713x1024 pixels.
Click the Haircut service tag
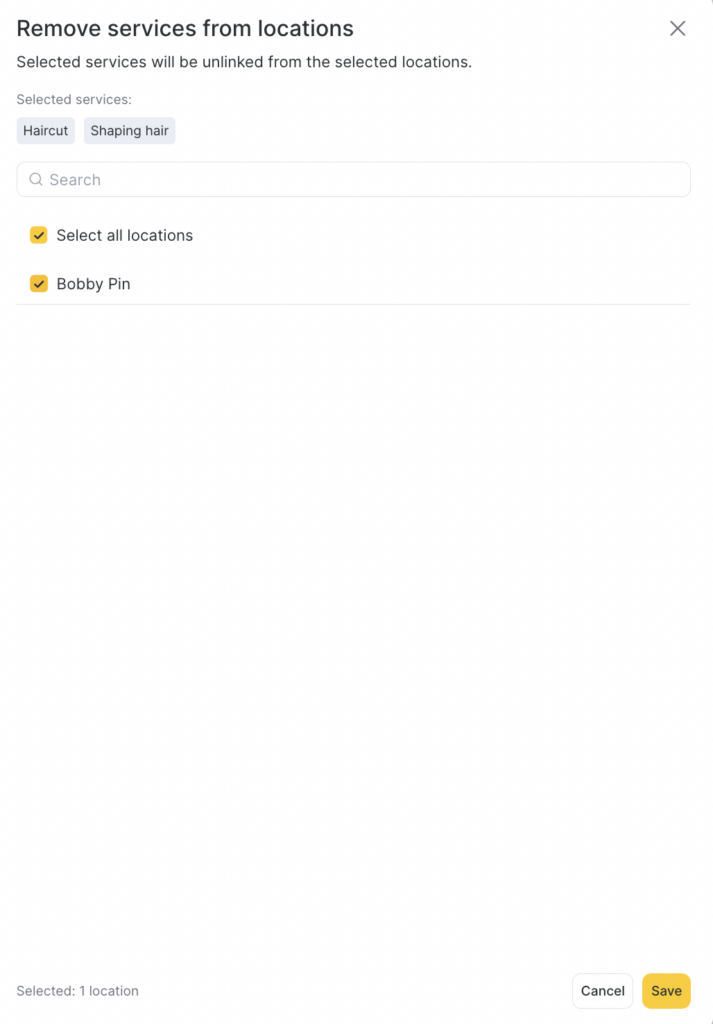[x=46, y=131]
